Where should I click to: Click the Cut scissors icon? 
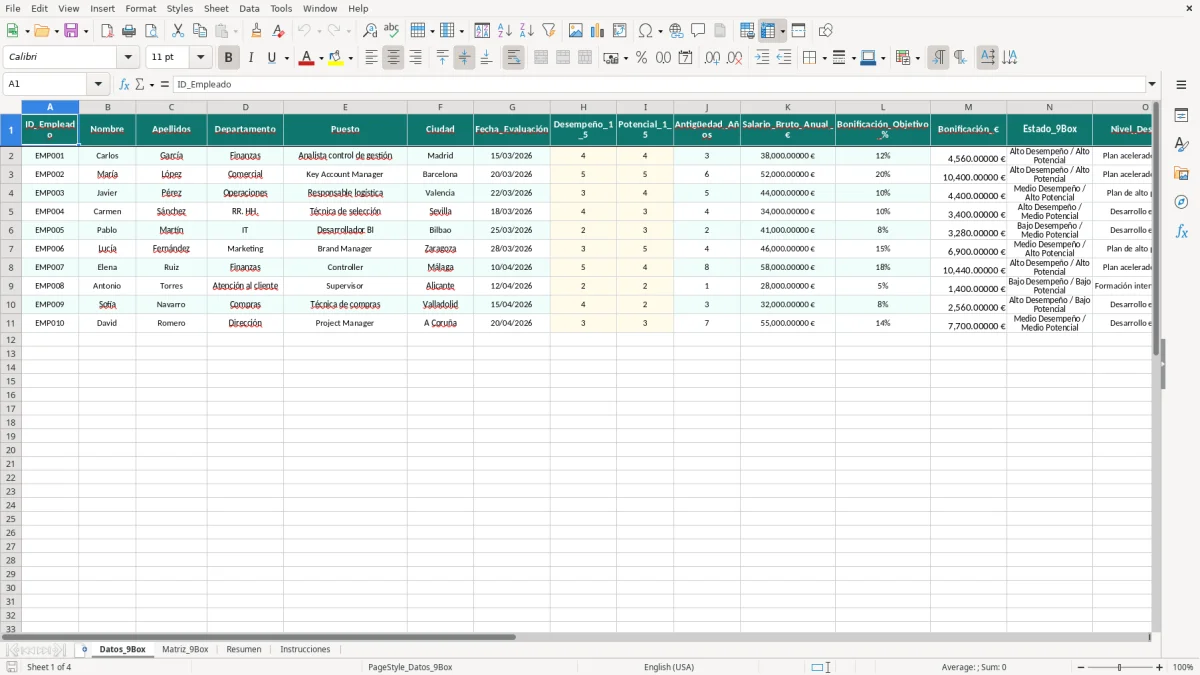coord(178,31)
